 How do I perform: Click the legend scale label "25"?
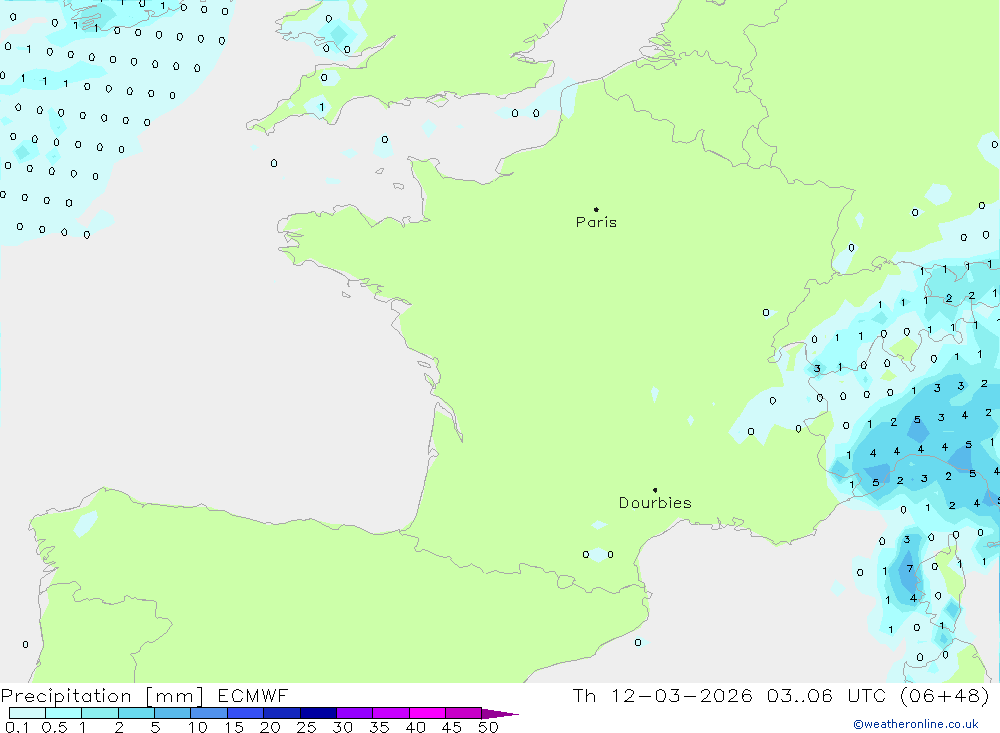tap(307, 727)
